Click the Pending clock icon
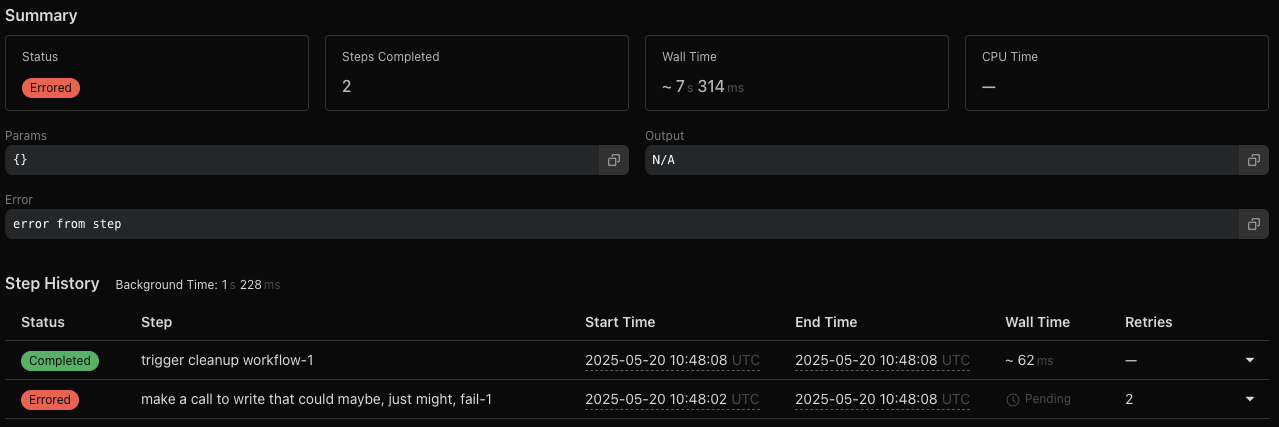Screen dimensions: 1279x427 [x=1013, y=399]
